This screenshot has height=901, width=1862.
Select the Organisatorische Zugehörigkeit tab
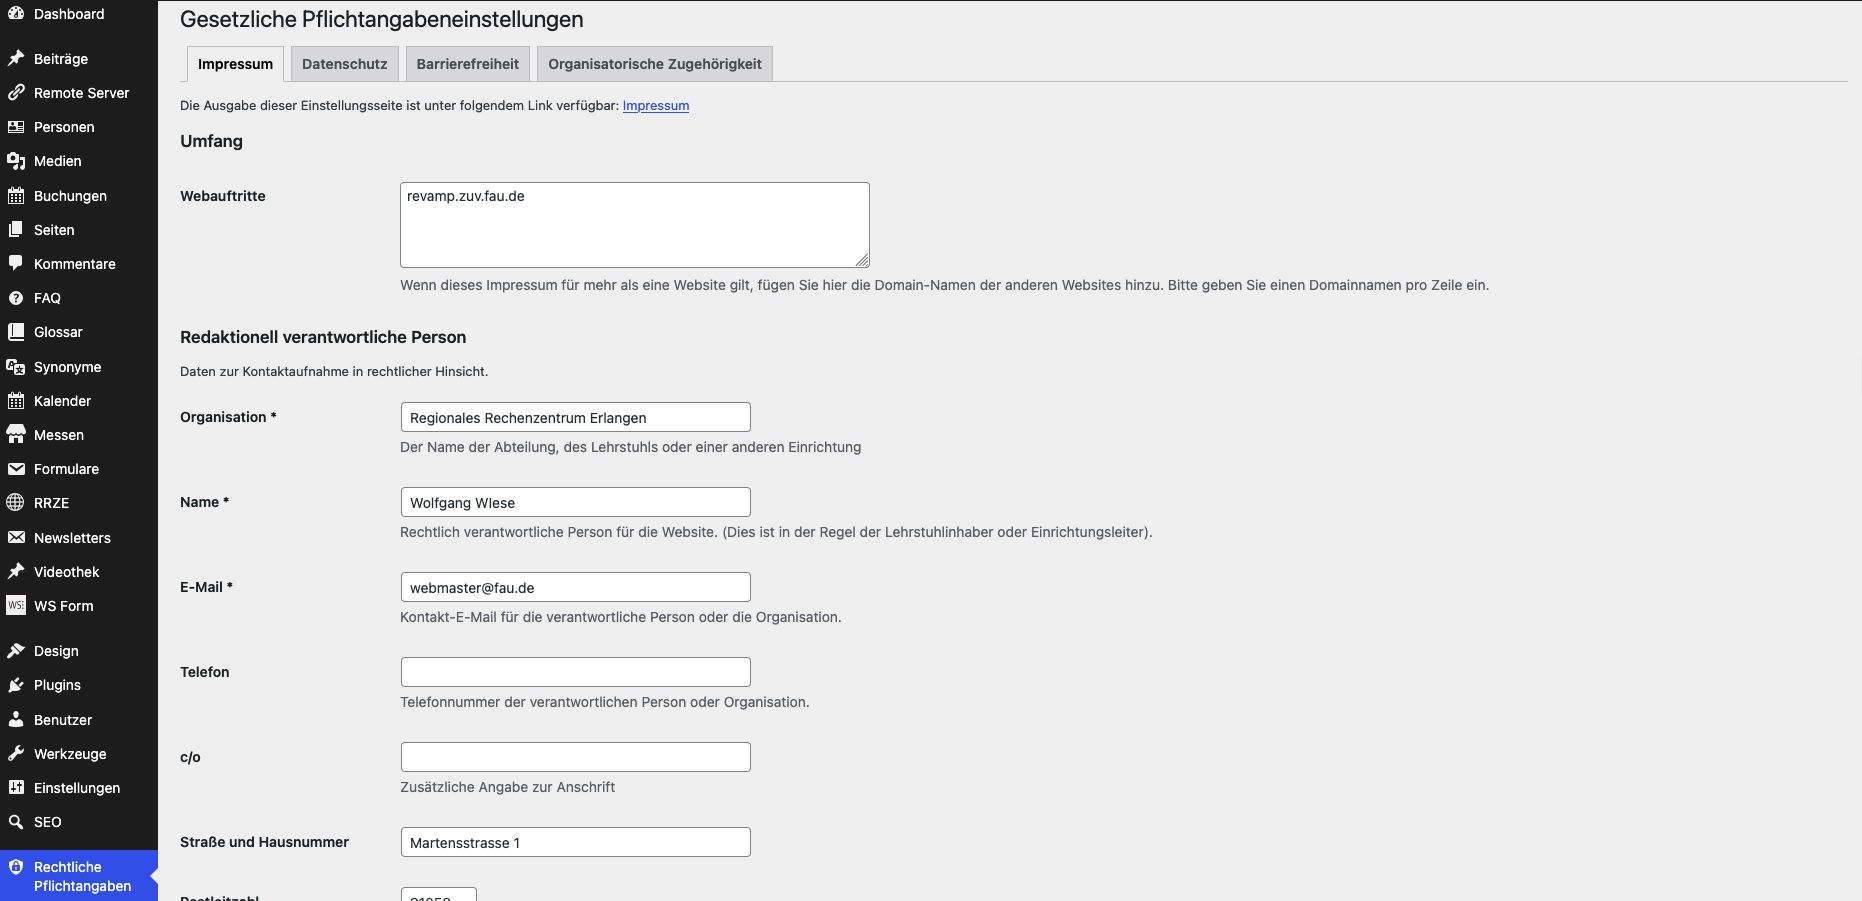point(654,64)
